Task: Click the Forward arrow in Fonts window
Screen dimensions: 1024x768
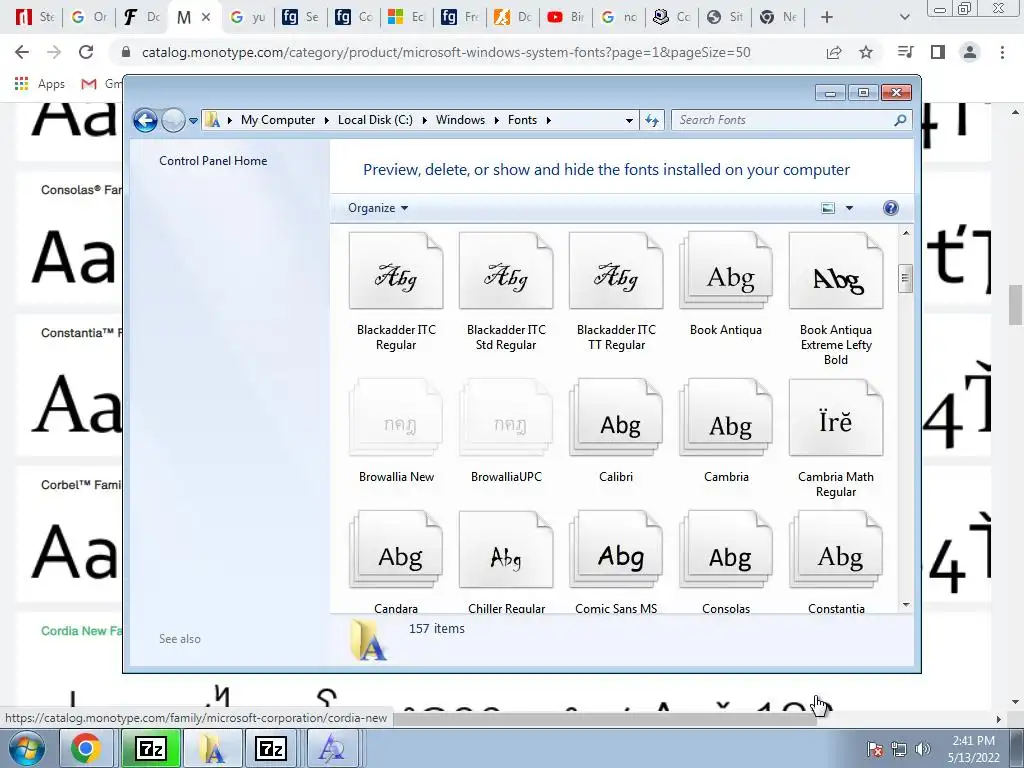Action: (172, 120)
